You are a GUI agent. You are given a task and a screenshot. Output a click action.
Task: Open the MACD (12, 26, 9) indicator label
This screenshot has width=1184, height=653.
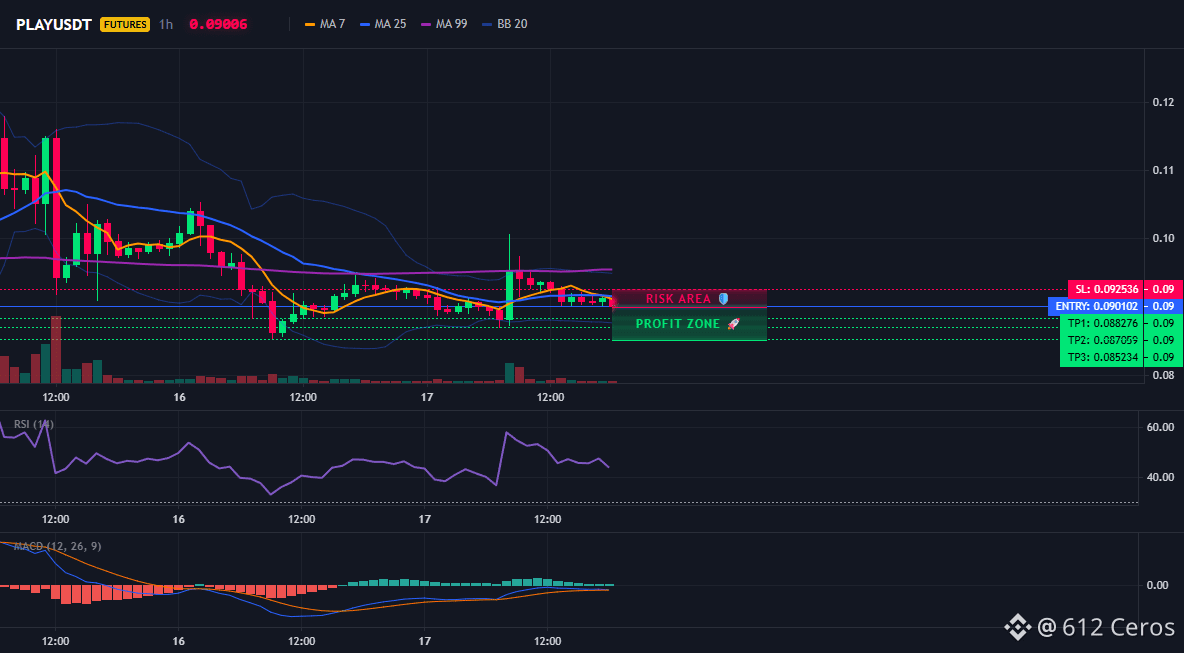tap(57, 546)
